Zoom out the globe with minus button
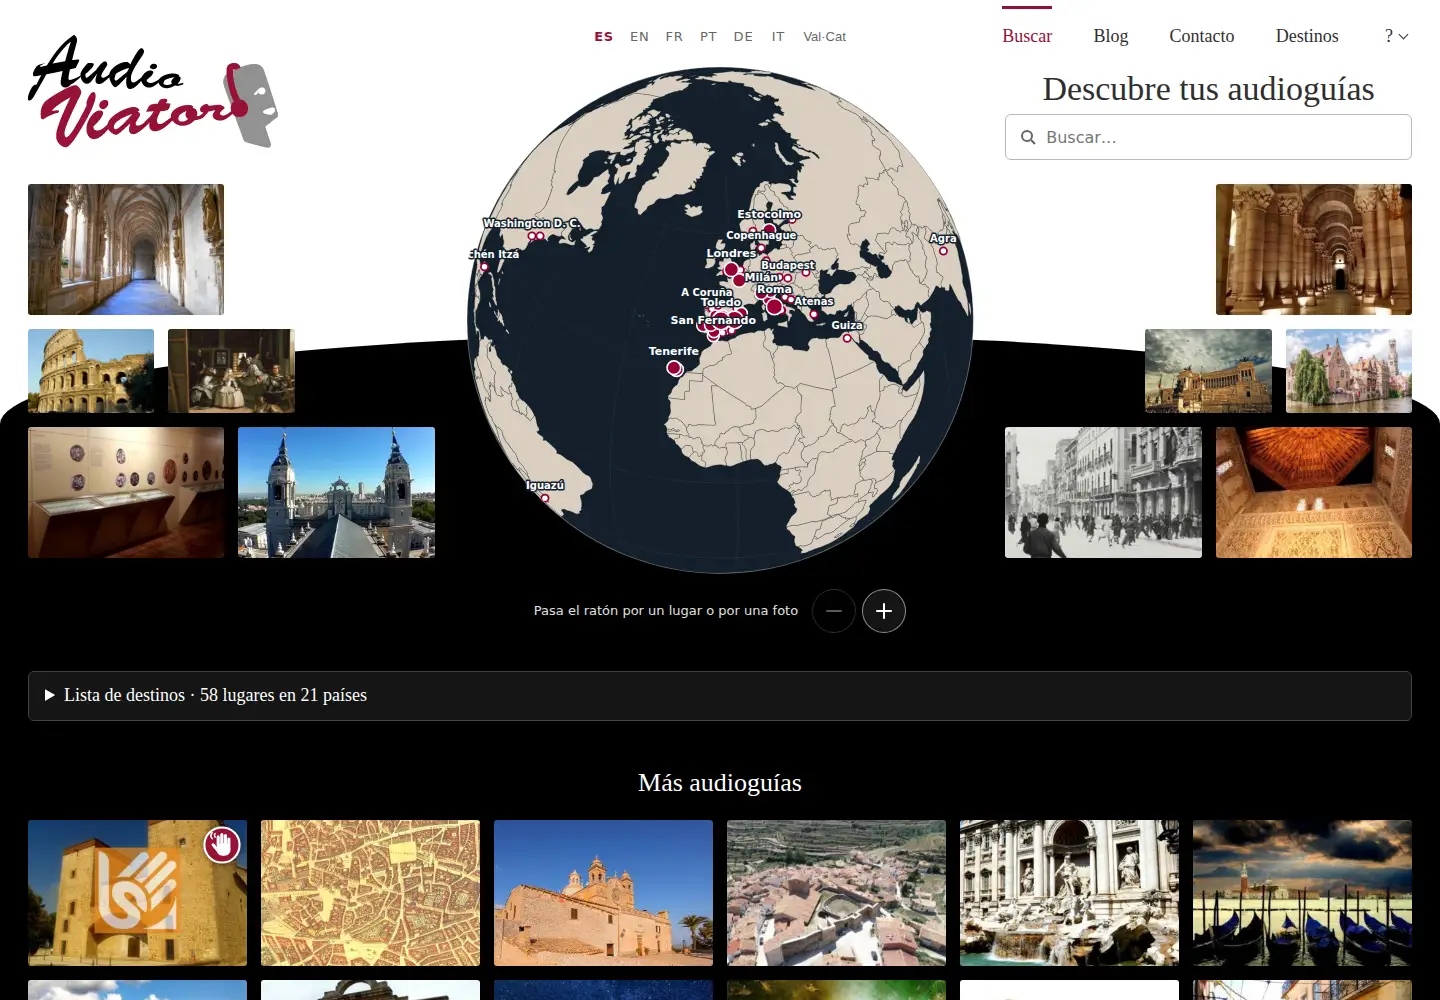 coord(834,611)
